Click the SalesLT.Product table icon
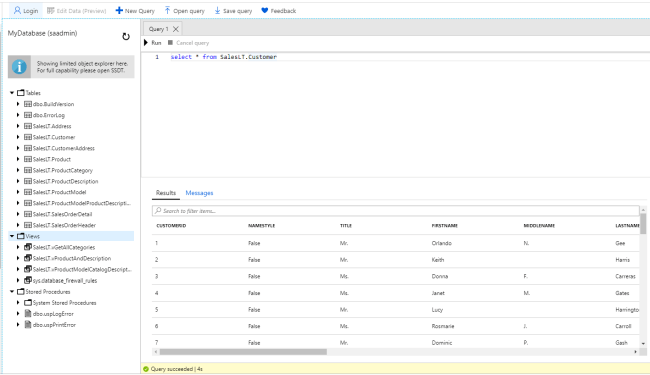 tap(28, 159)
